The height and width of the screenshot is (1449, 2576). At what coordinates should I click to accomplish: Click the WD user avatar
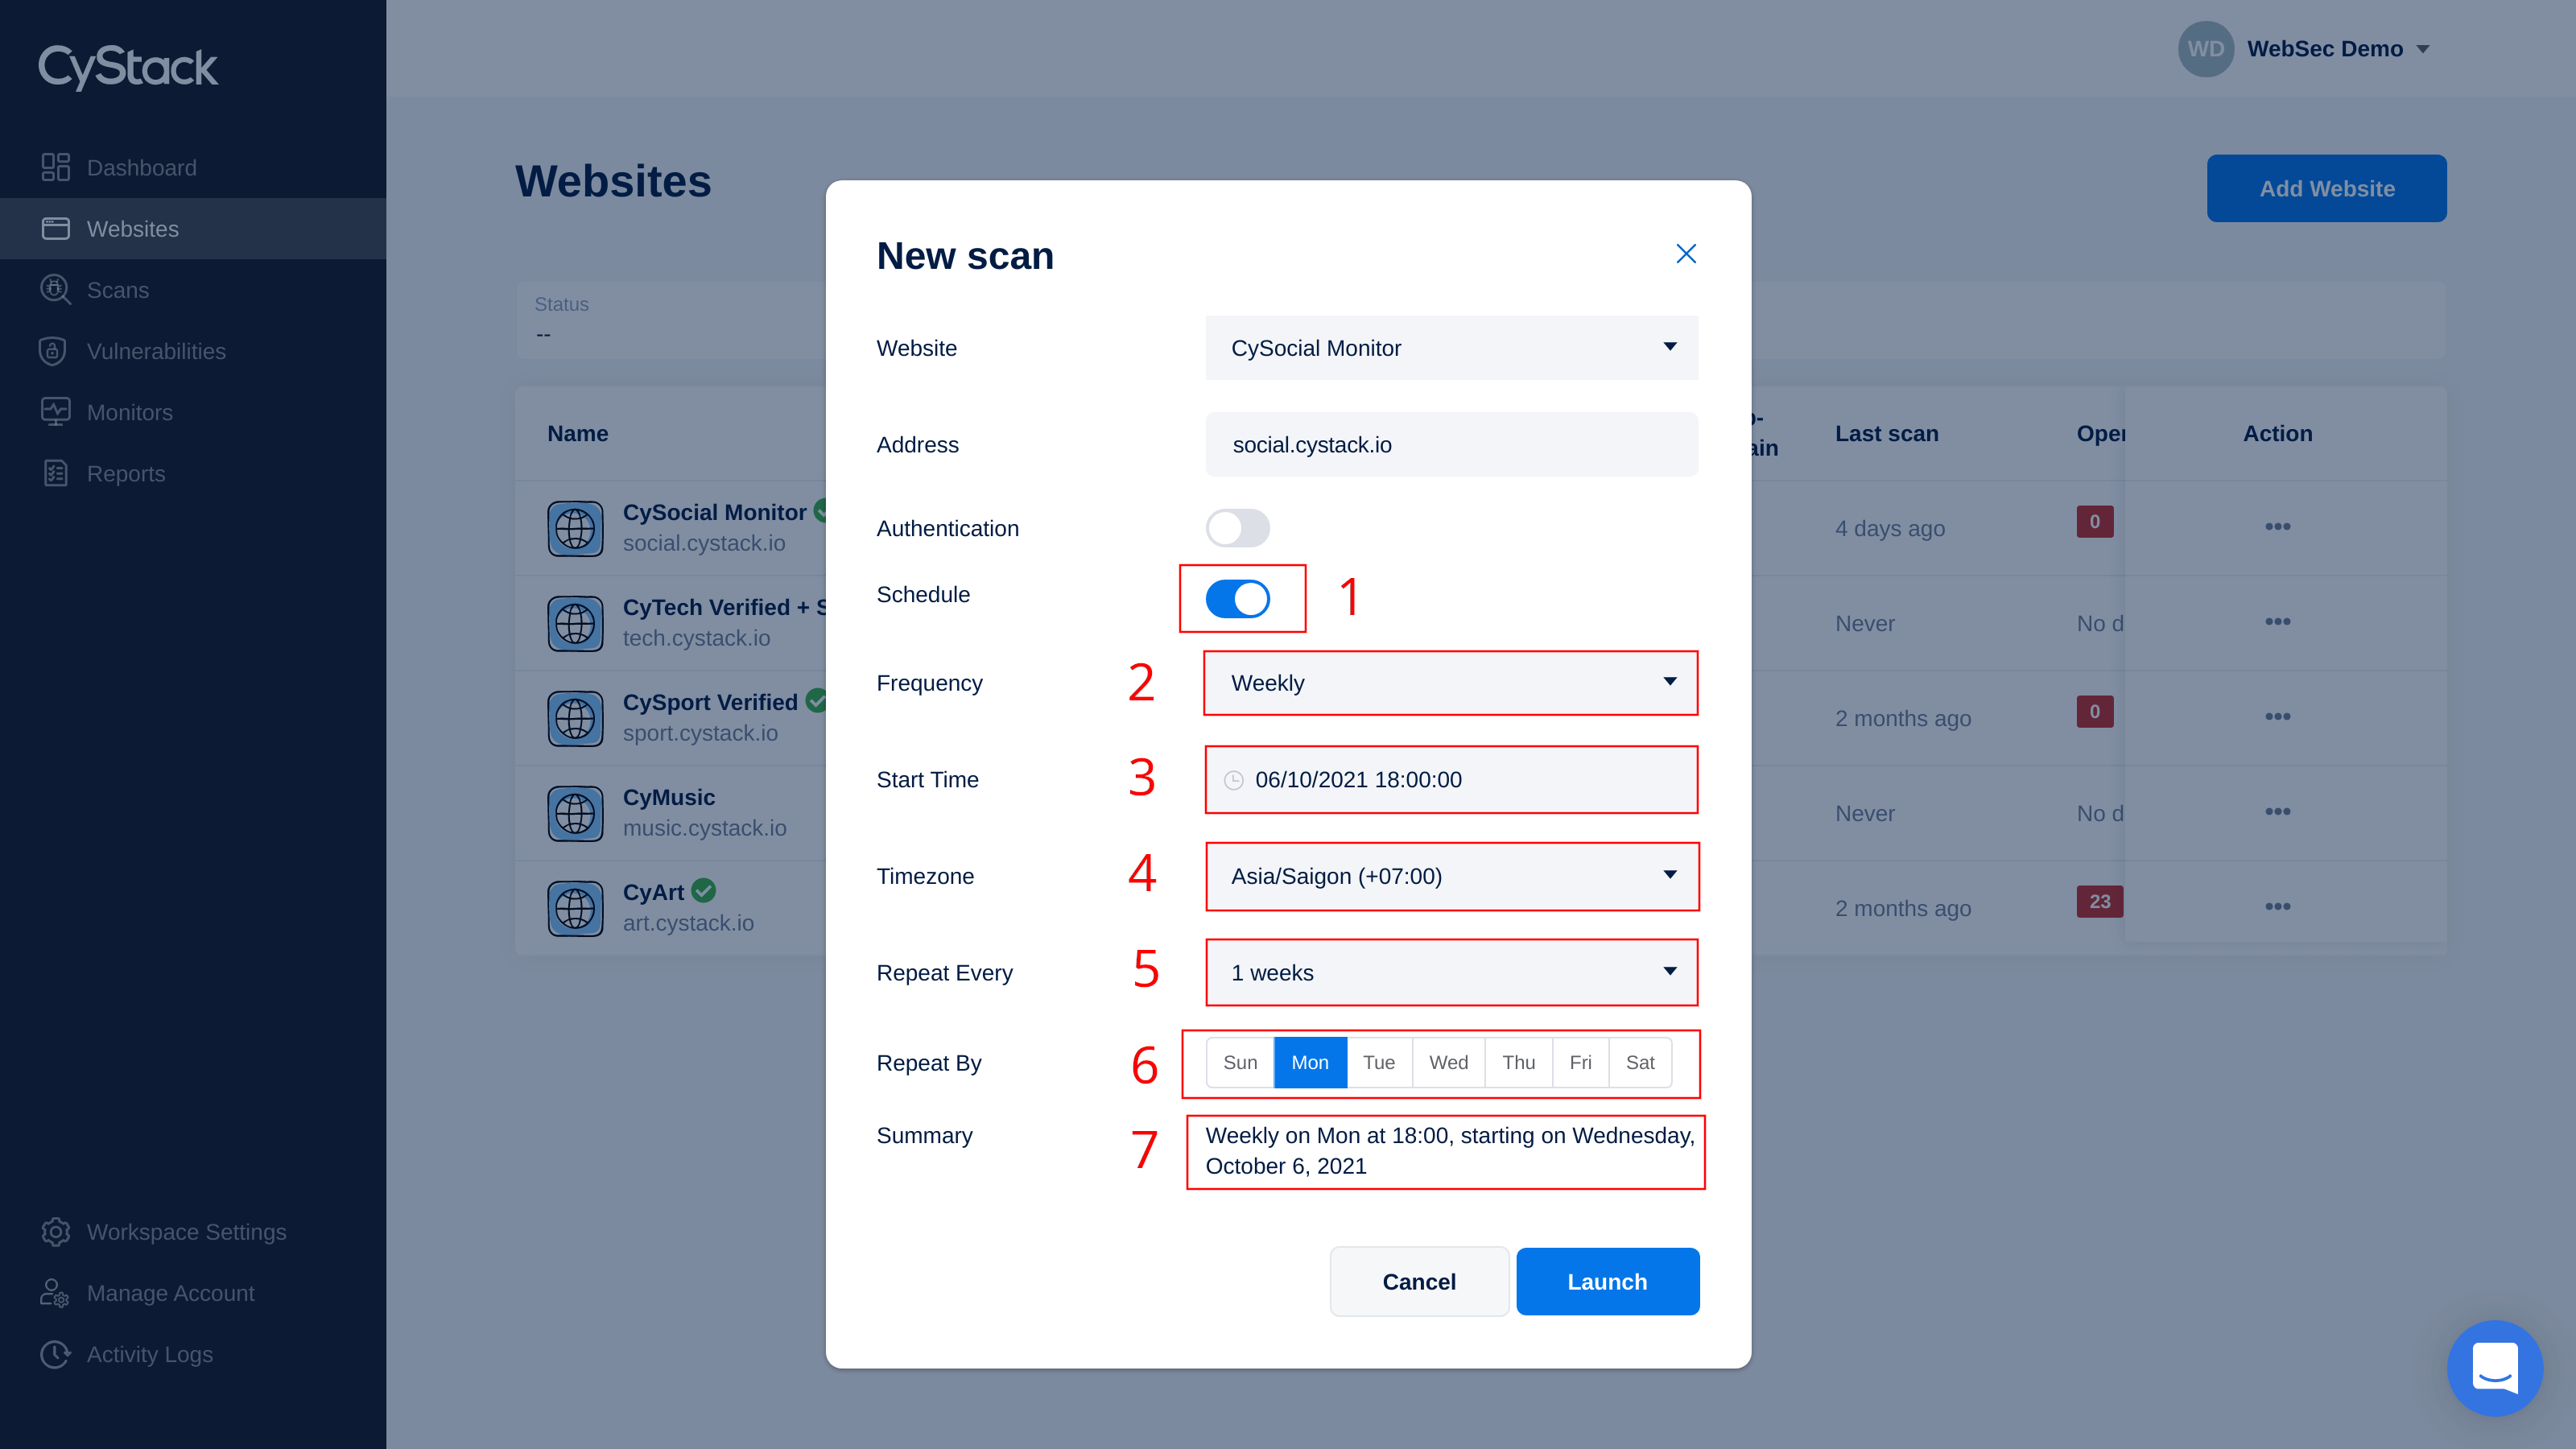pyautogui.click(x=2205, y=49)
